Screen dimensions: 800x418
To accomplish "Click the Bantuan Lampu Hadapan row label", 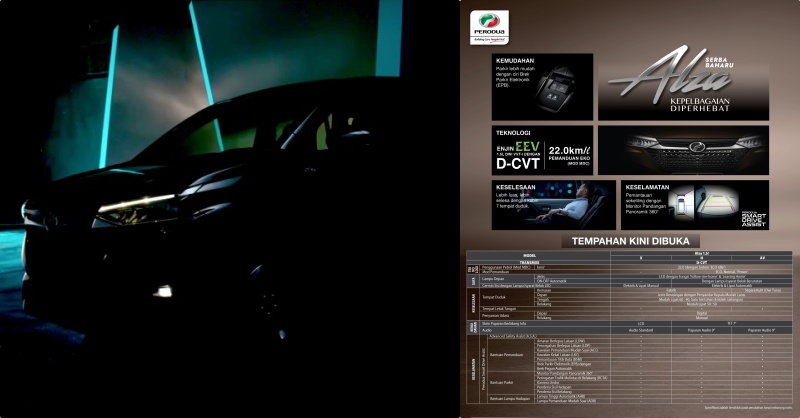I will coord(509,398).
